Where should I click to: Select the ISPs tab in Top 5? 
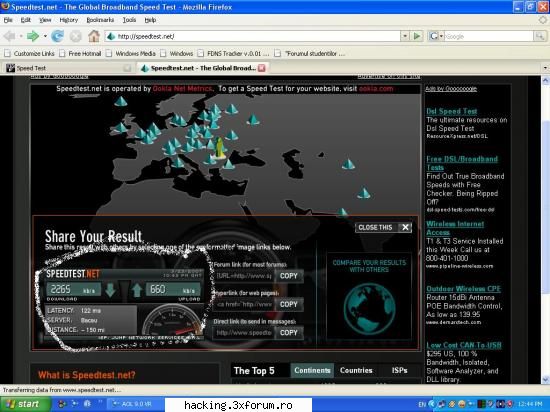(x=400, y=370)
